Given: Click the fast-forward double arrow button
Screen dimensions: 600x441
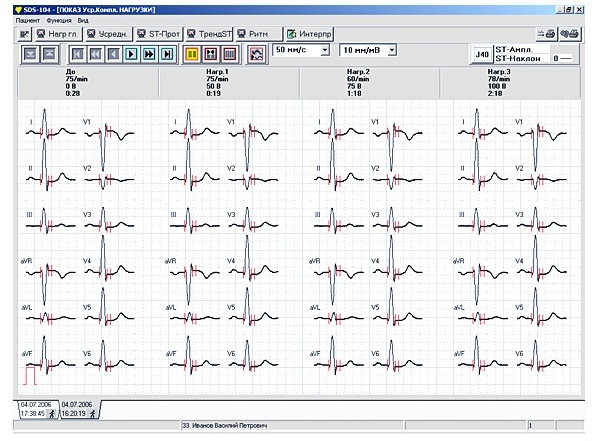Looking at the screenshot, I should pos(149,54).
